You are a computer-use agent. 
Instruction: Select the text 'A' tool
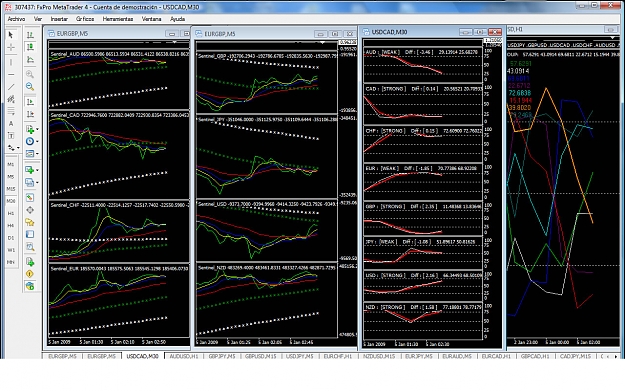point(11,124)
